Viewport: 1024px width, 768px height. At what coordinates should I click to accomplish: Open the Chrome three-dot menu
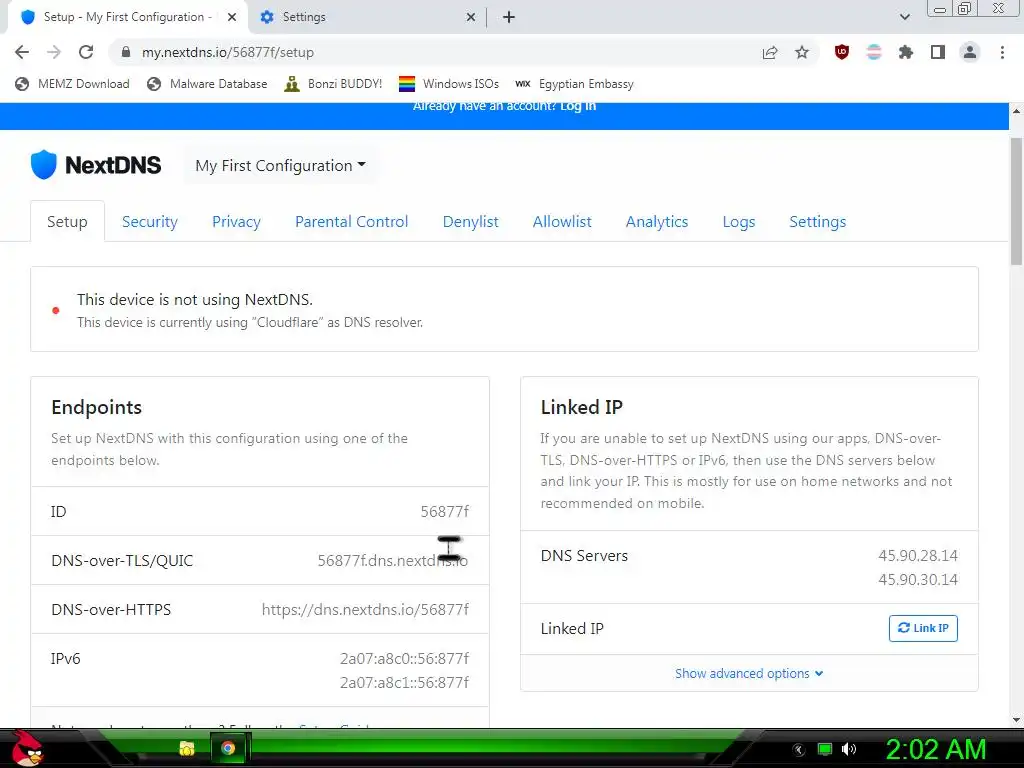pos(1002,52)
